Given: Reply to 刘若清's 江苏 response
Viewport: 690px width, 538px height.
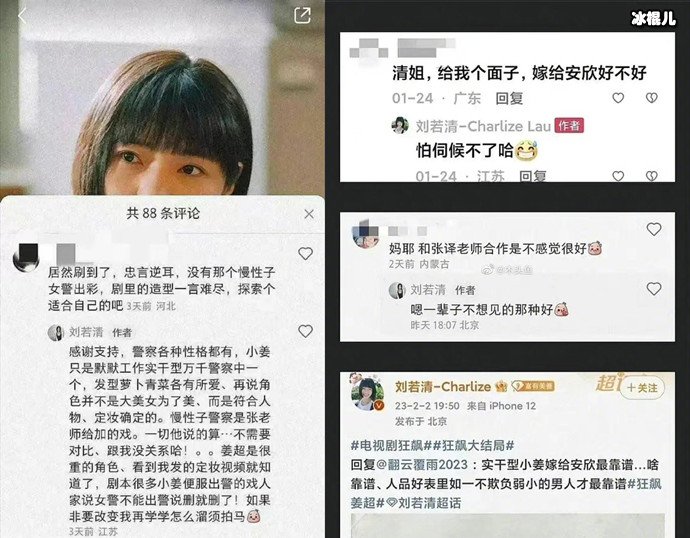Looking at the screenshot, I should click(532, 176).
